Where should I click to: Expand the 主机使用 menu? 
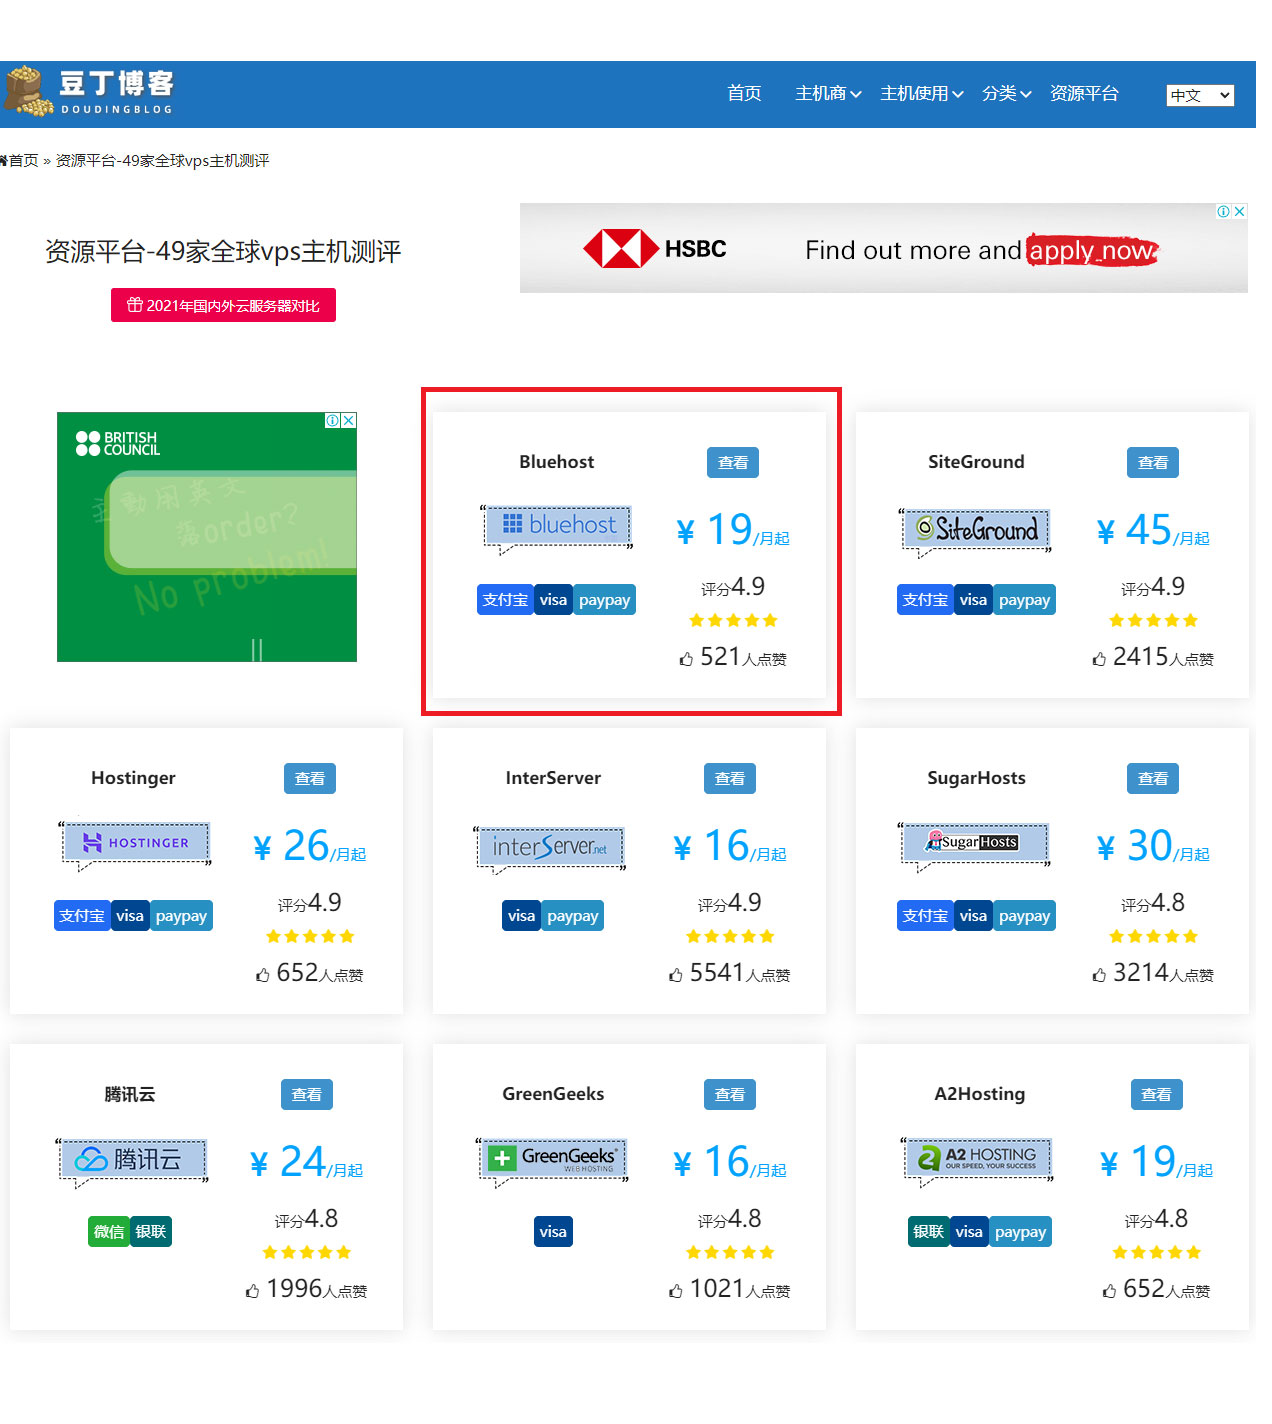tap(922, 93)
